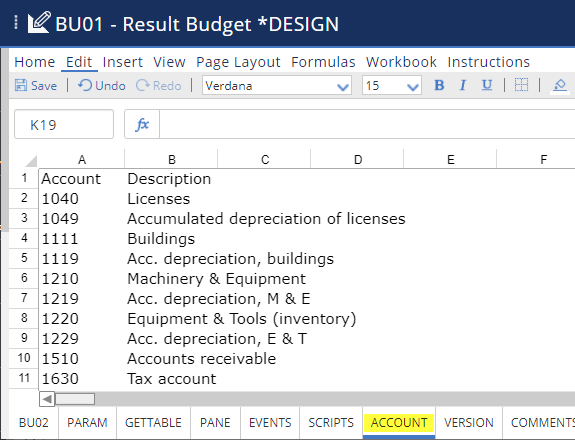
Task: Expand the font size 15 dropdown
Action: click(413, 87)
